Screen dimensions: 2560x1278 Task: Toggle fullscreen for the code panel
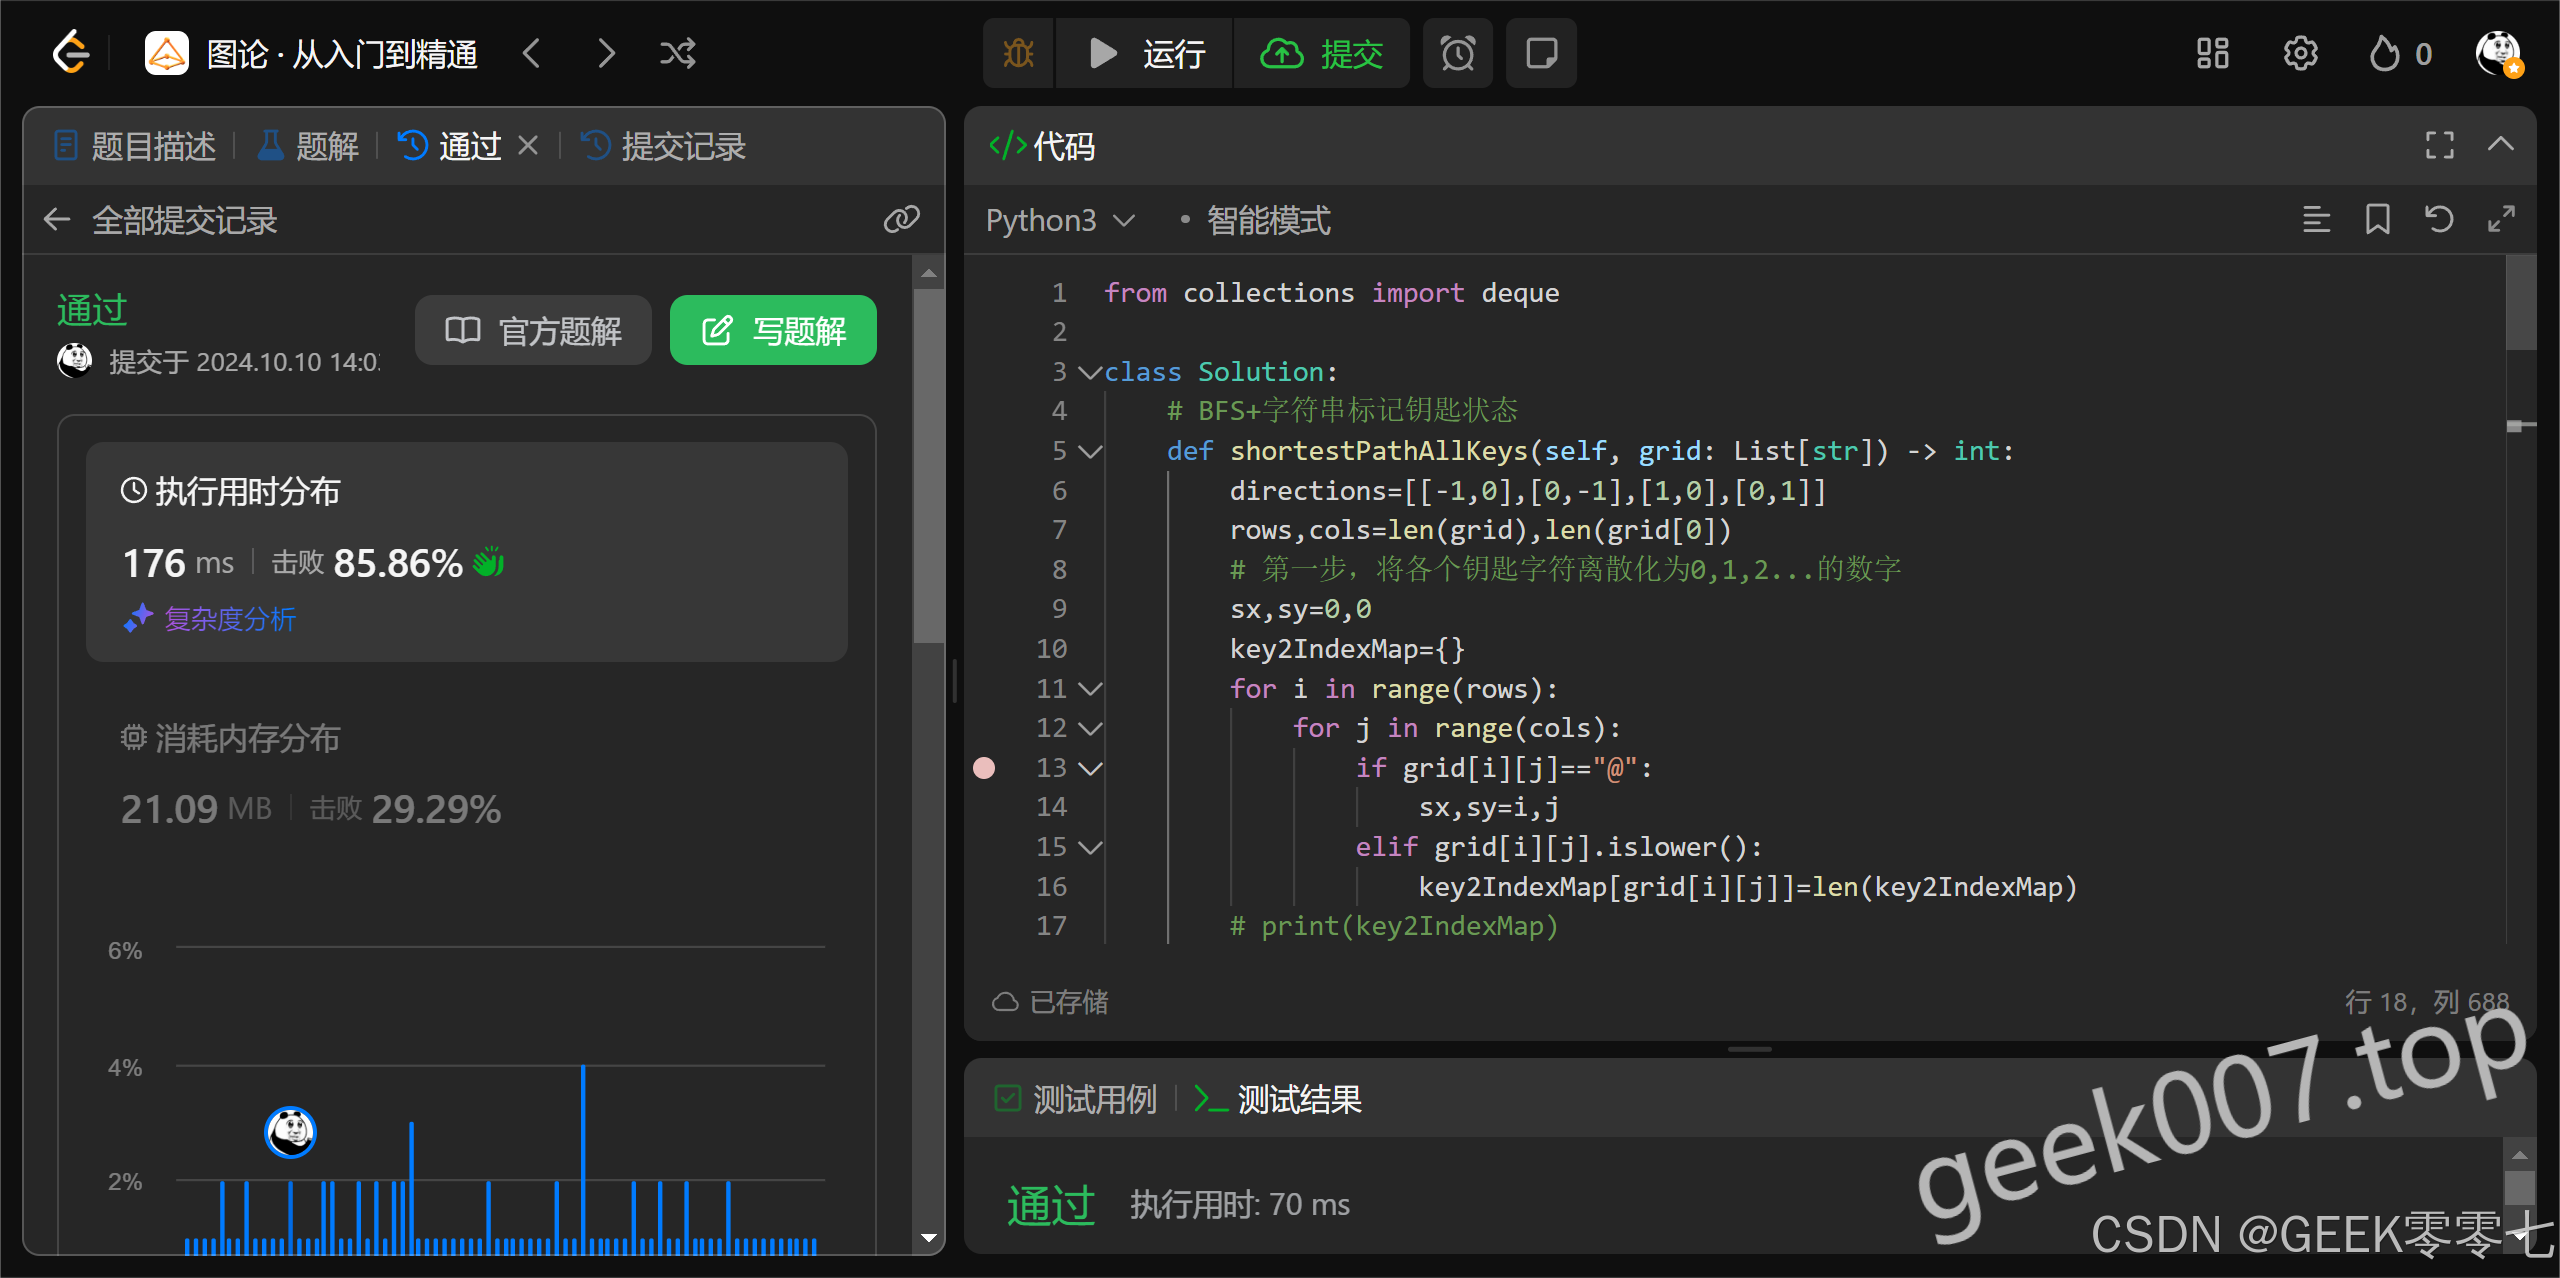click(2439, 145)
